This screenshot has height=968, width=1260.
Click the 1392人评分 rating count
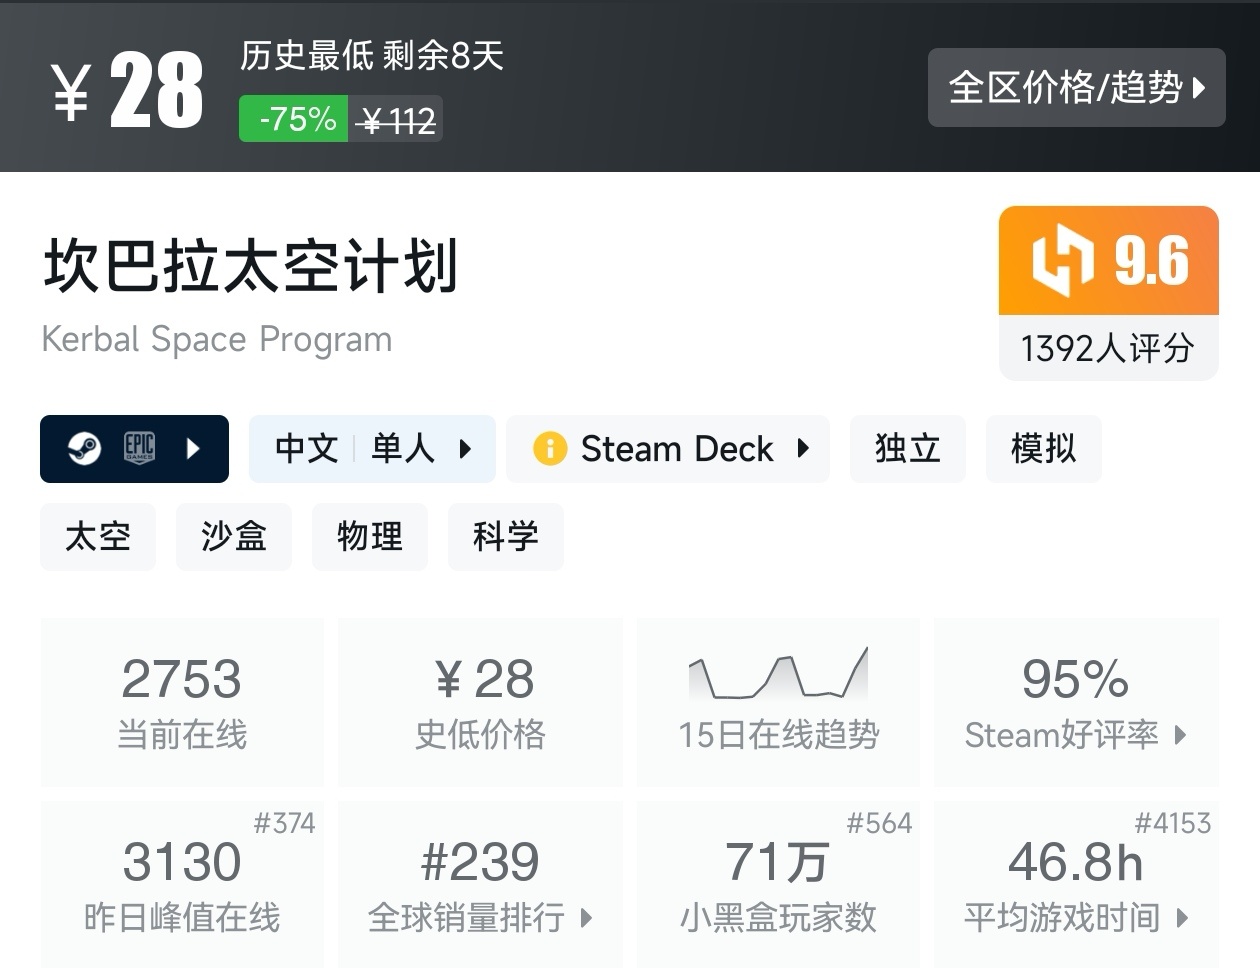pyautogui.click(x=1108, y=348)
